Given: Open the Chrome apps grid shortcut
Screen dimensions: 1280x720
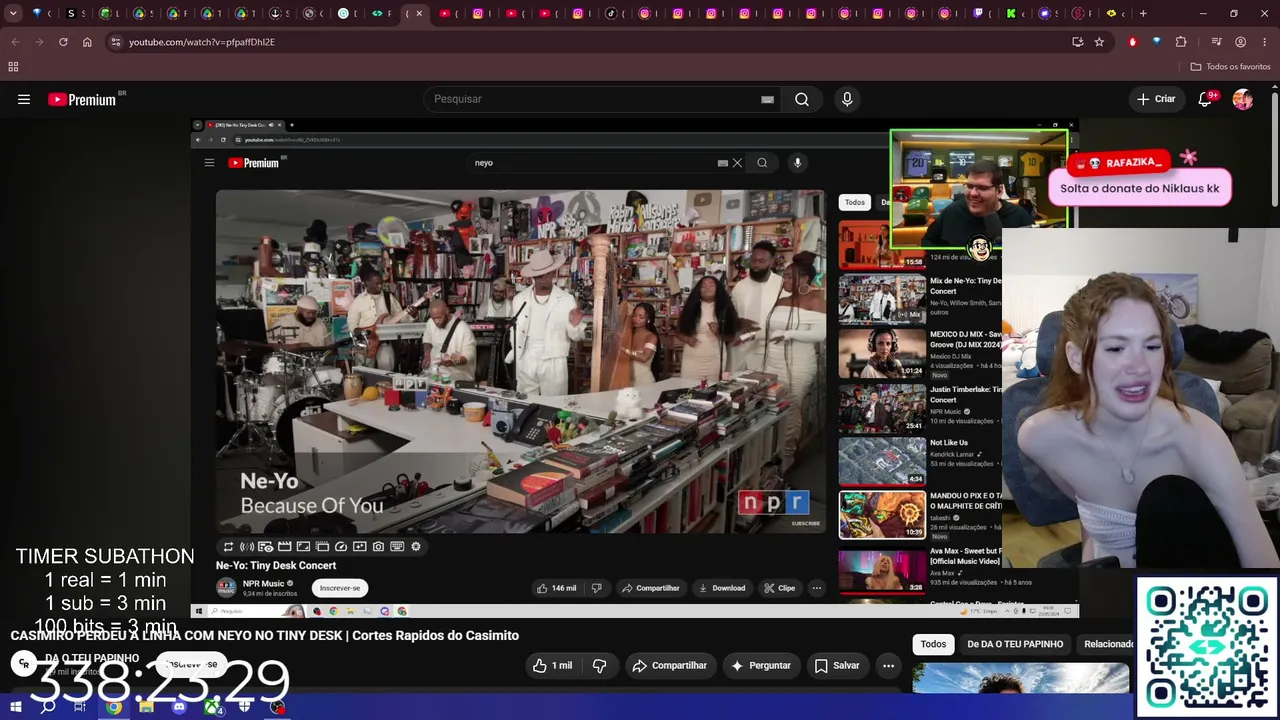Looking at the screenshot, I should (x=13, y=66).
